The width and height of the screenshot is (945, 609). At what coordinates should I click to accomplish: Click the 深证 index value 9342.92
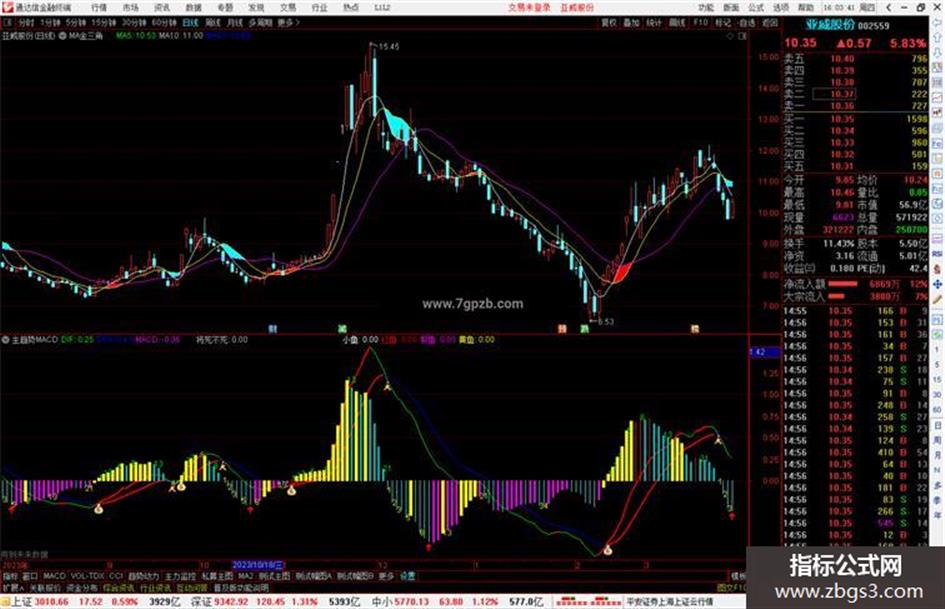[x=232, y=602]
